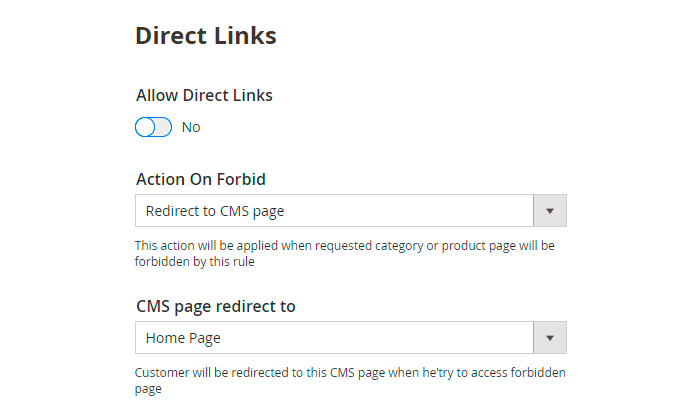Click the "Customer will be redirected" hint line
The image size is (682, 420).
pos(350,373)
